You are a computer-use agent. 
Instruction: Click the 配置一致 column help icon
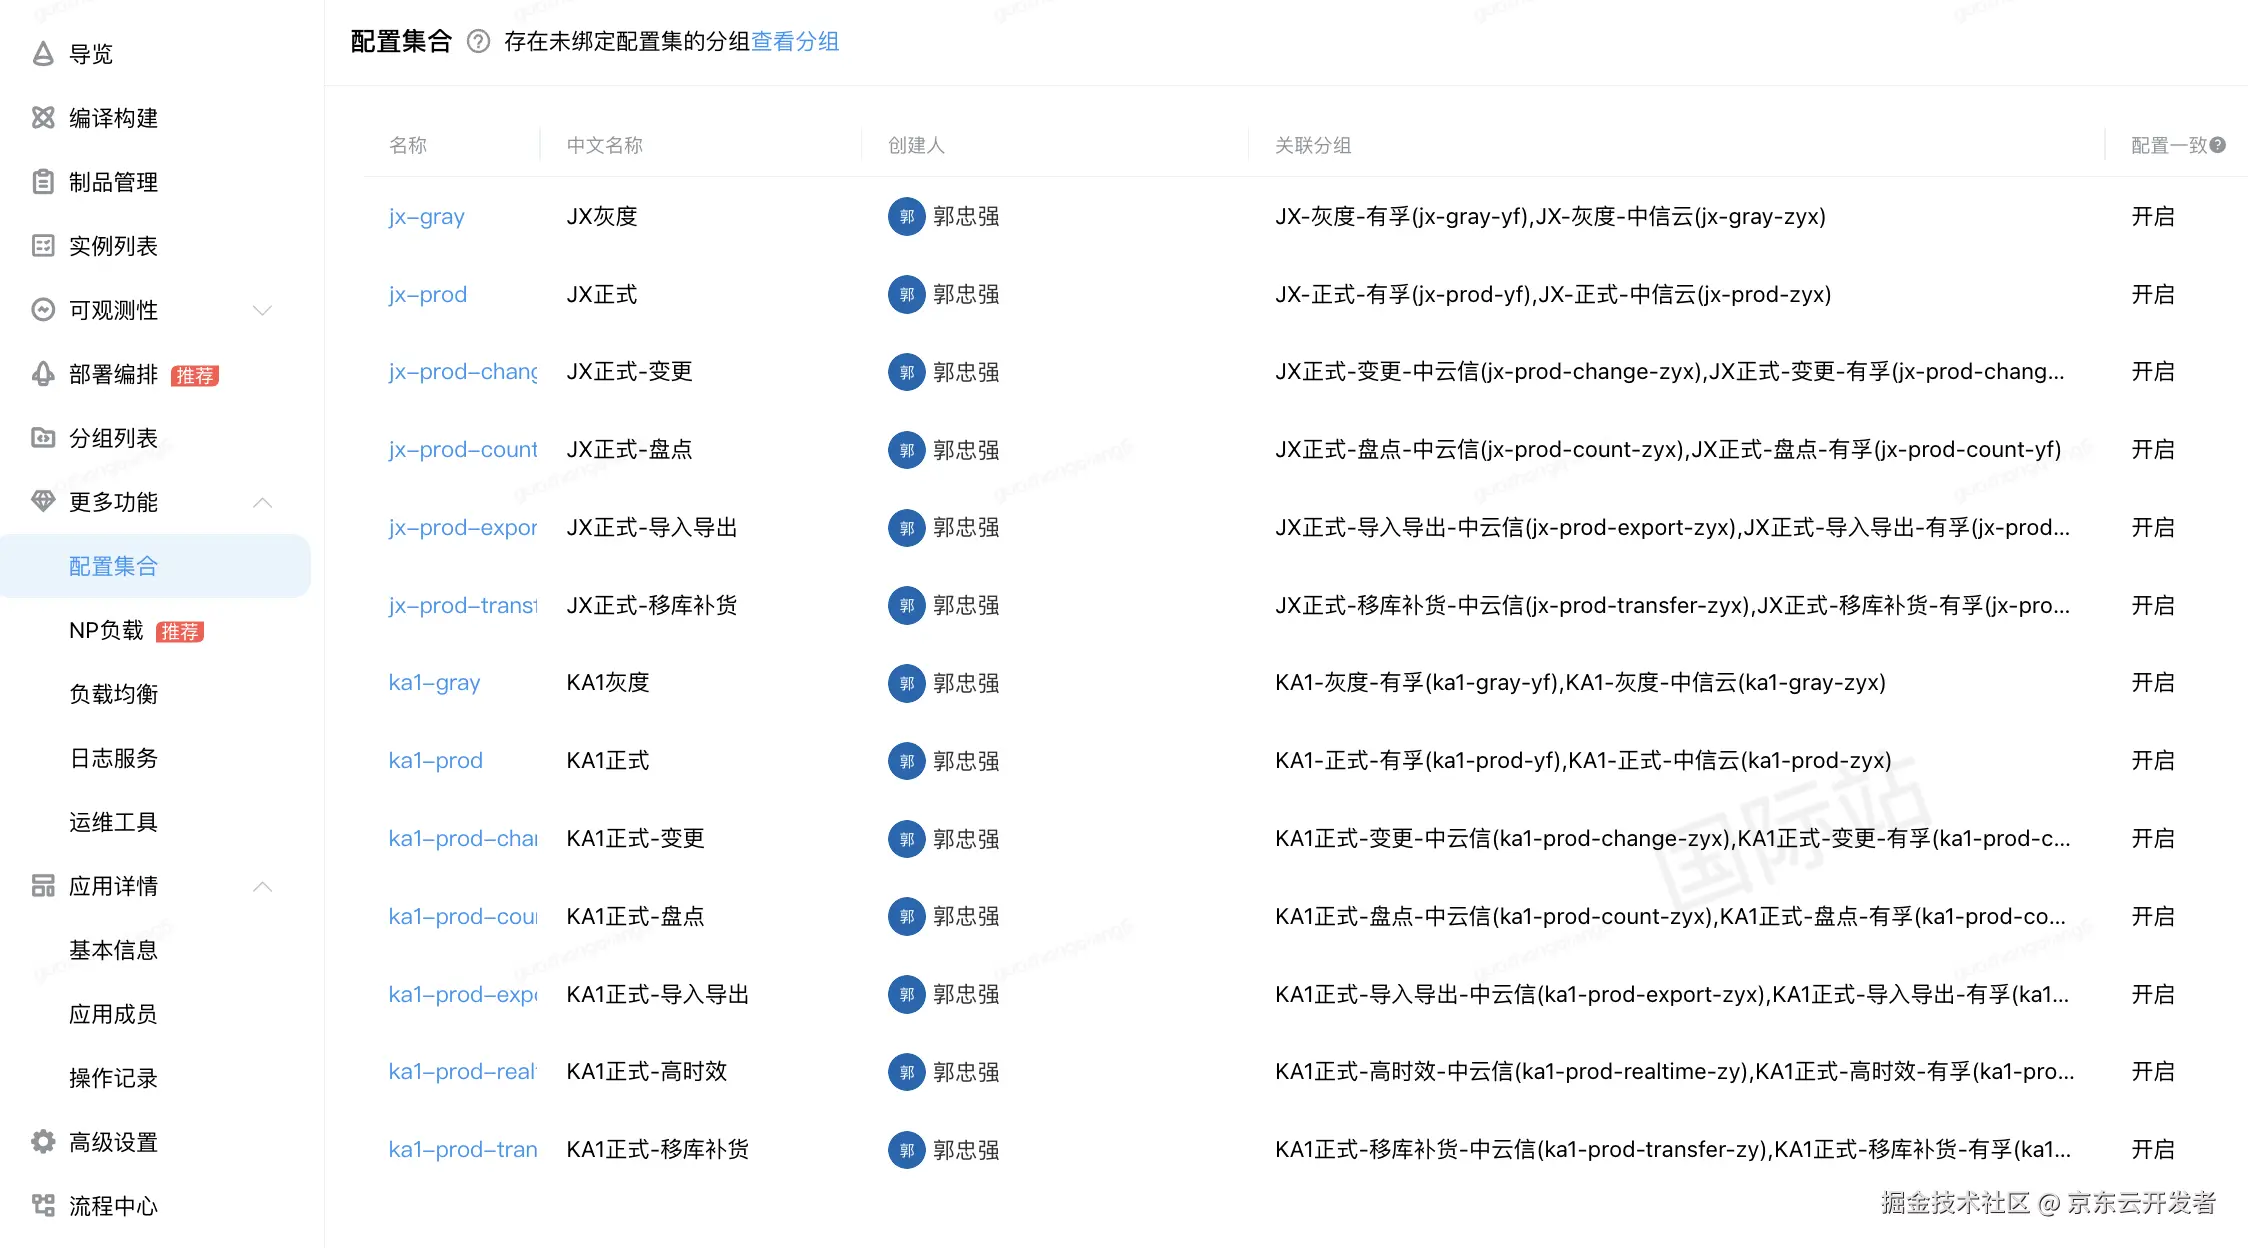[2218, 145]
